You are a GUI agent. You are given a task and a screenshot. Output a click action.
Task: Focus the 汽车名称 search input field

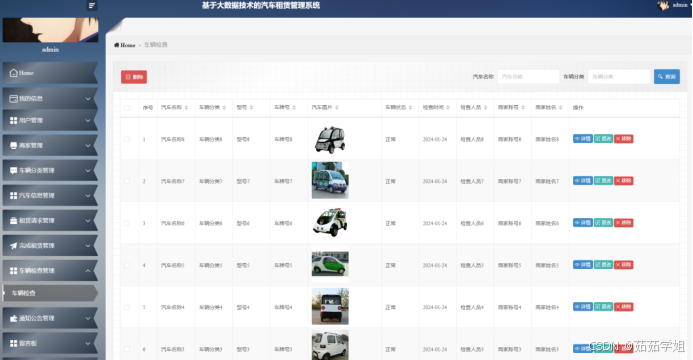pyautogui.click(x=528, y=76)
